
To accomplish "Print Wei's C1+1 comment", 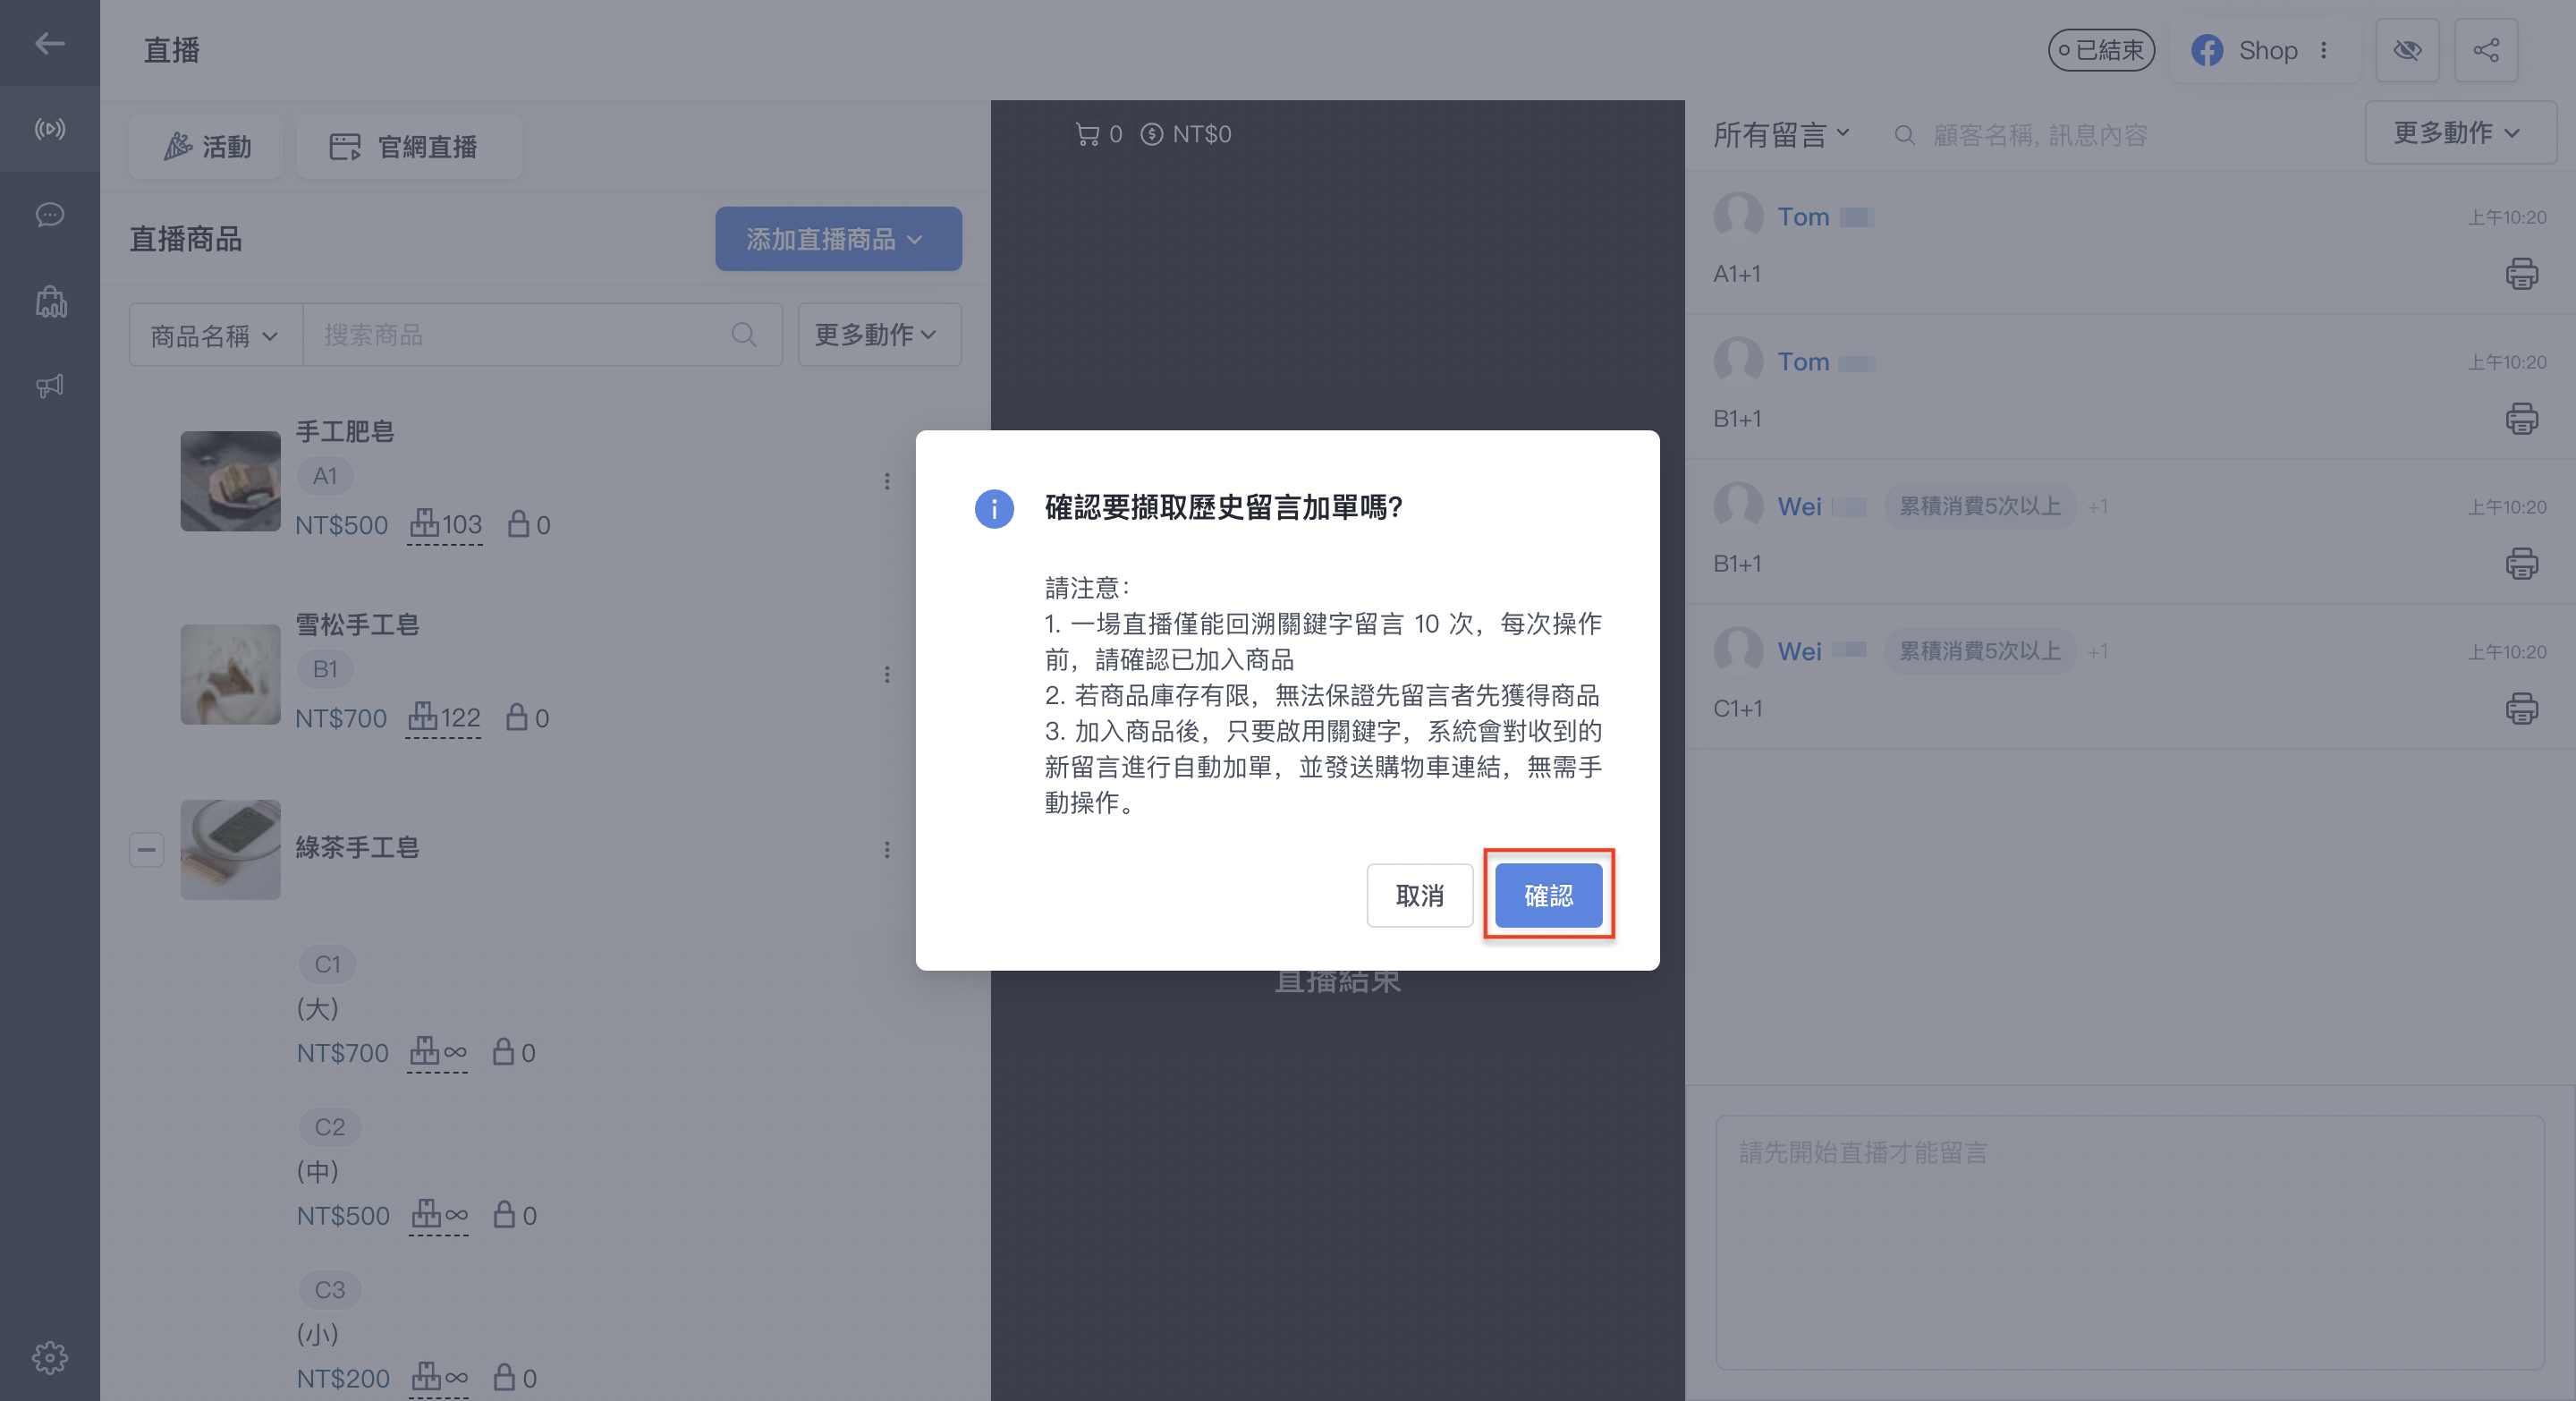I will tap(2521, 708).
